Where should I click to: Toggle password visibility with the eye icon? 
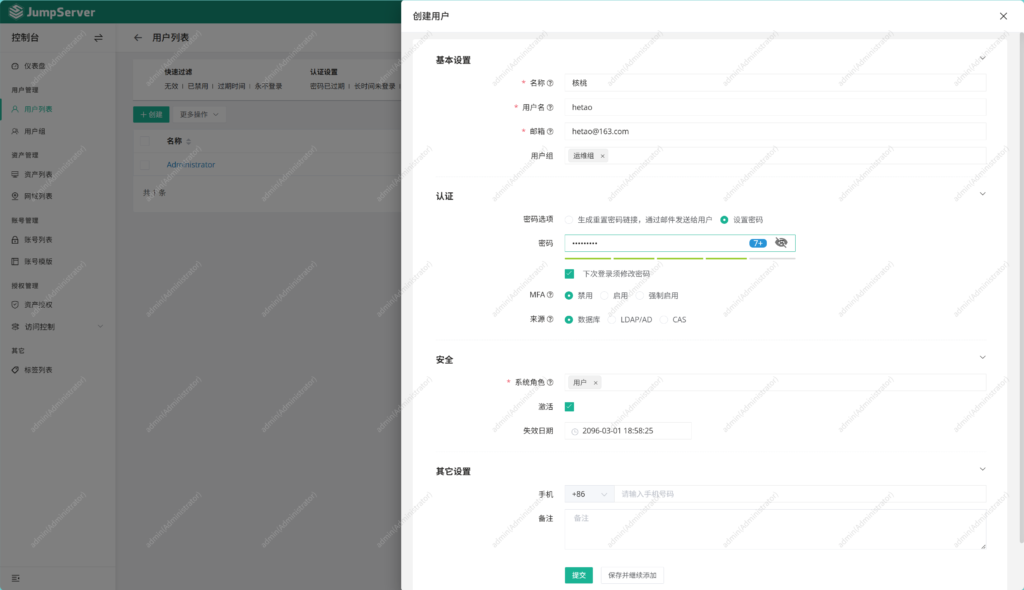point(781,242)
